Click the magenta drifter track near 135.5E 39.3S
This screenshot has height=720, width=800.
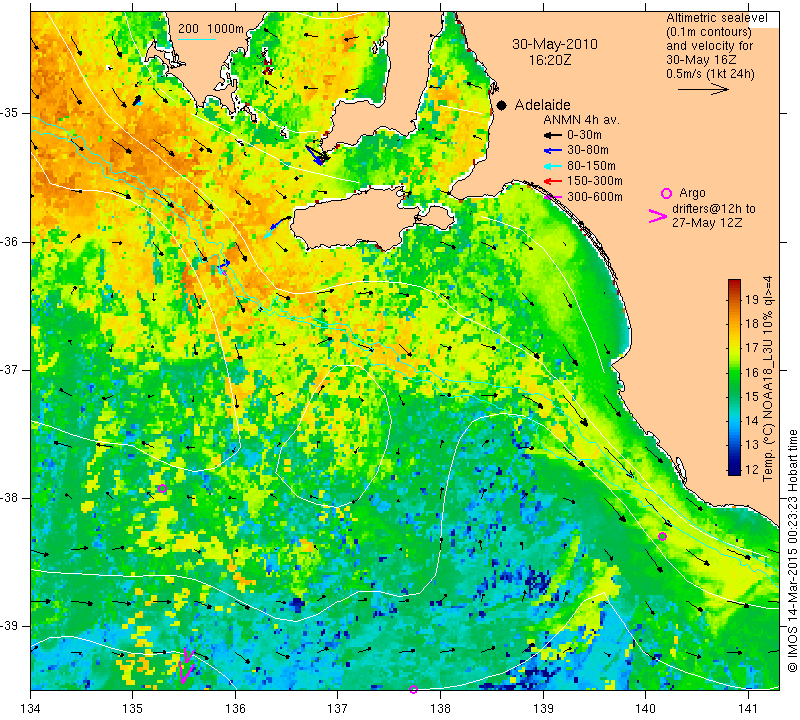coord(186,665)
